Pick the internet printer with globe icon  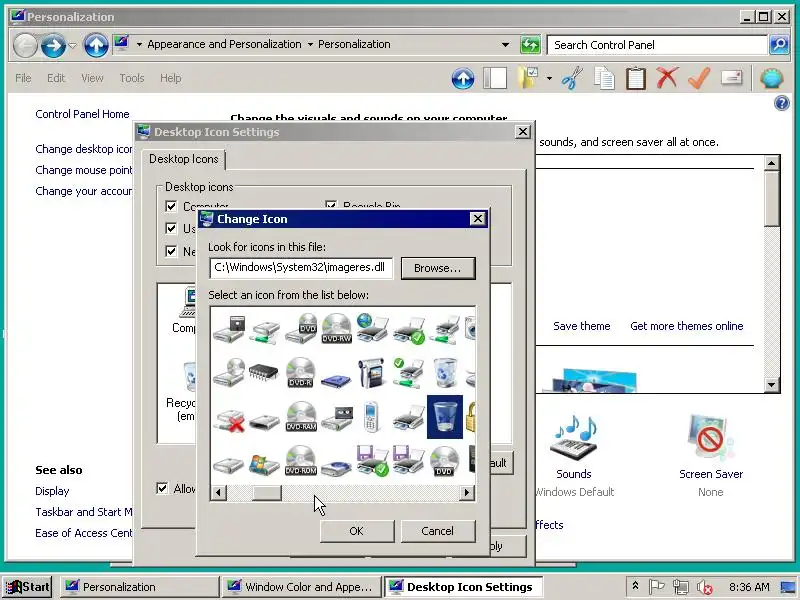pyautogui.click(x=372, y=328)
